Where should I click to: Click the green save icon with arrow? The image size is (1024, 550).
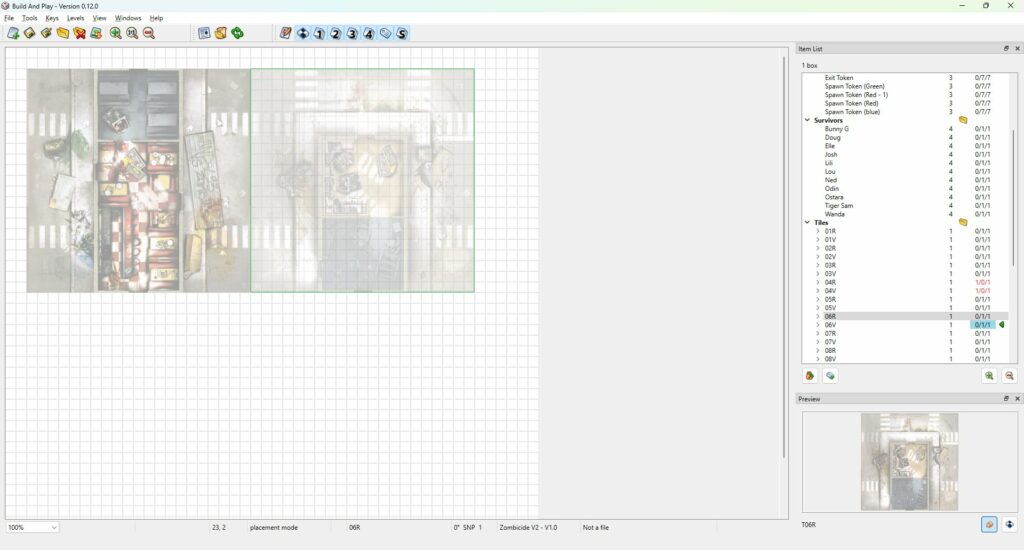tap(96, 33)
